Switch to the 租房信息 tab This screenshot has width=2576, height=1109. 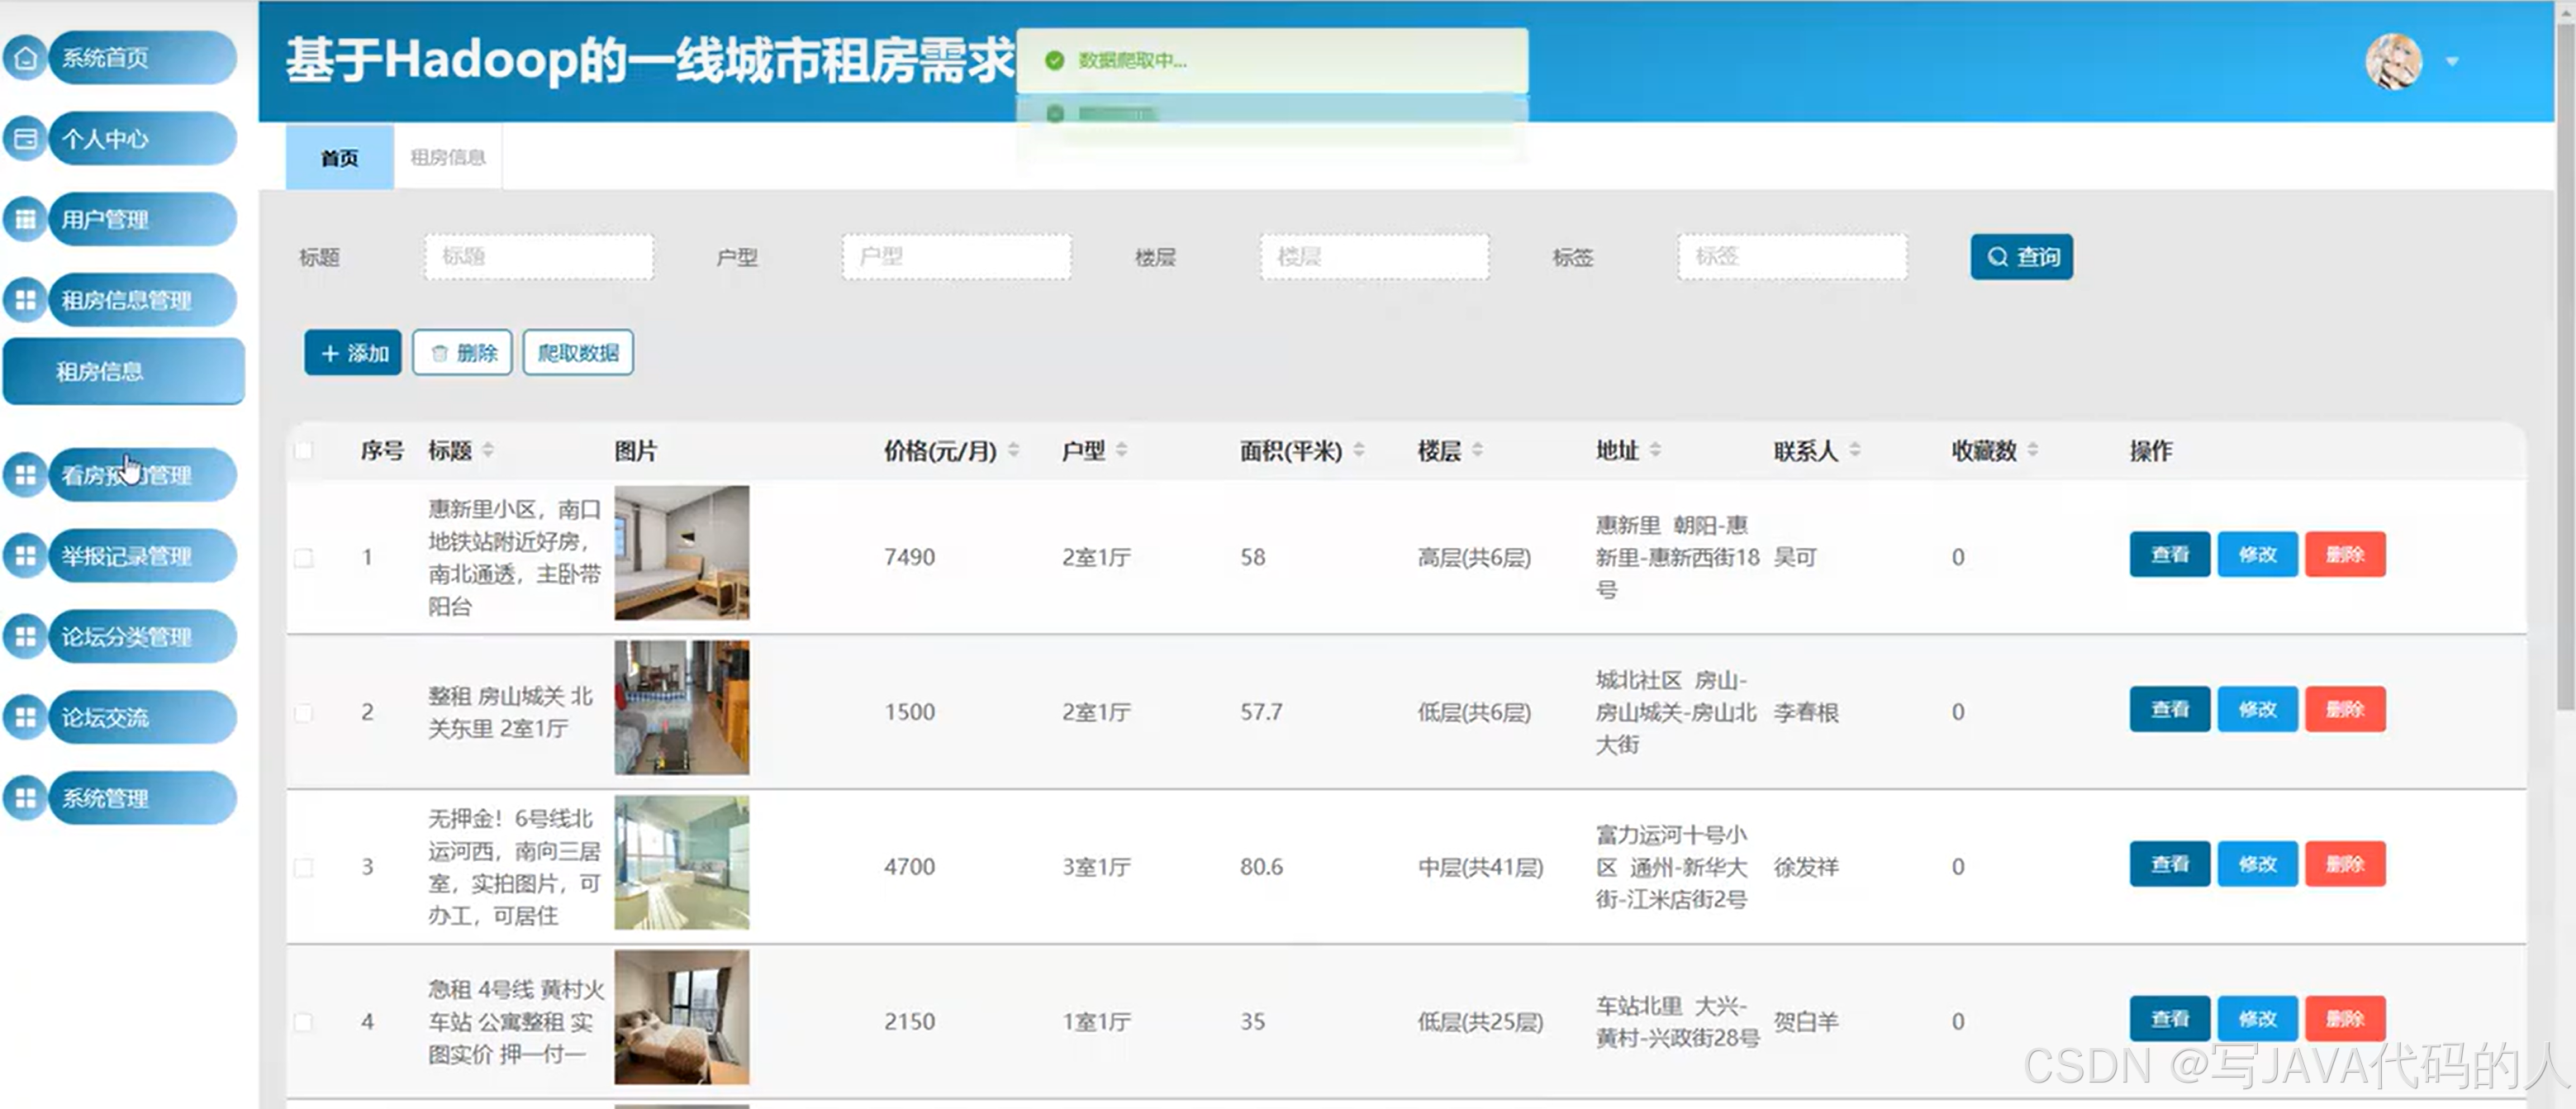448,158
